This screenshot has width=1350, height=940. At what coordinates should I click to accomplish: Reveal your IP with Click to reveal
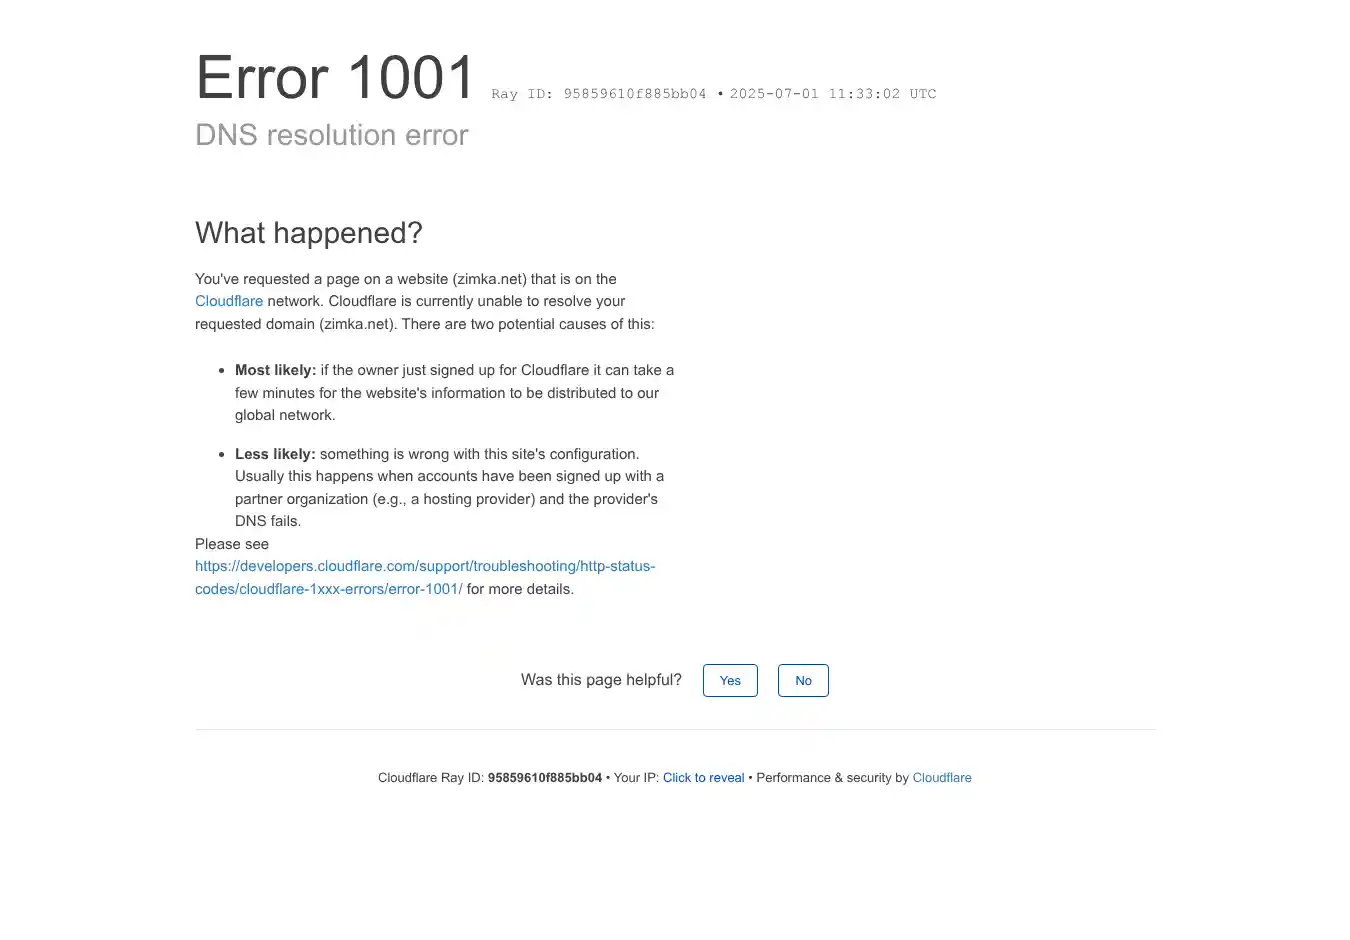(703, 778)
